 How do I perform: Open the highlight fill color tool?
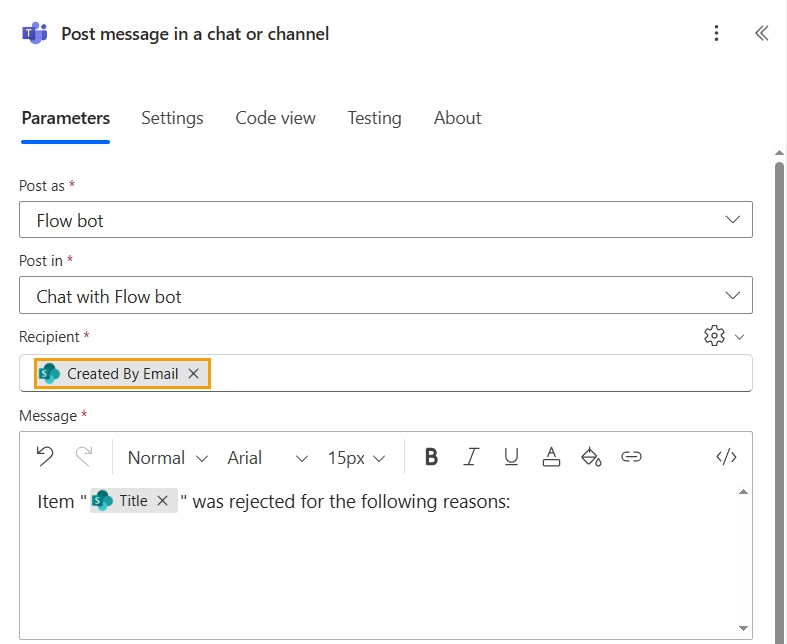click(591, 457)
